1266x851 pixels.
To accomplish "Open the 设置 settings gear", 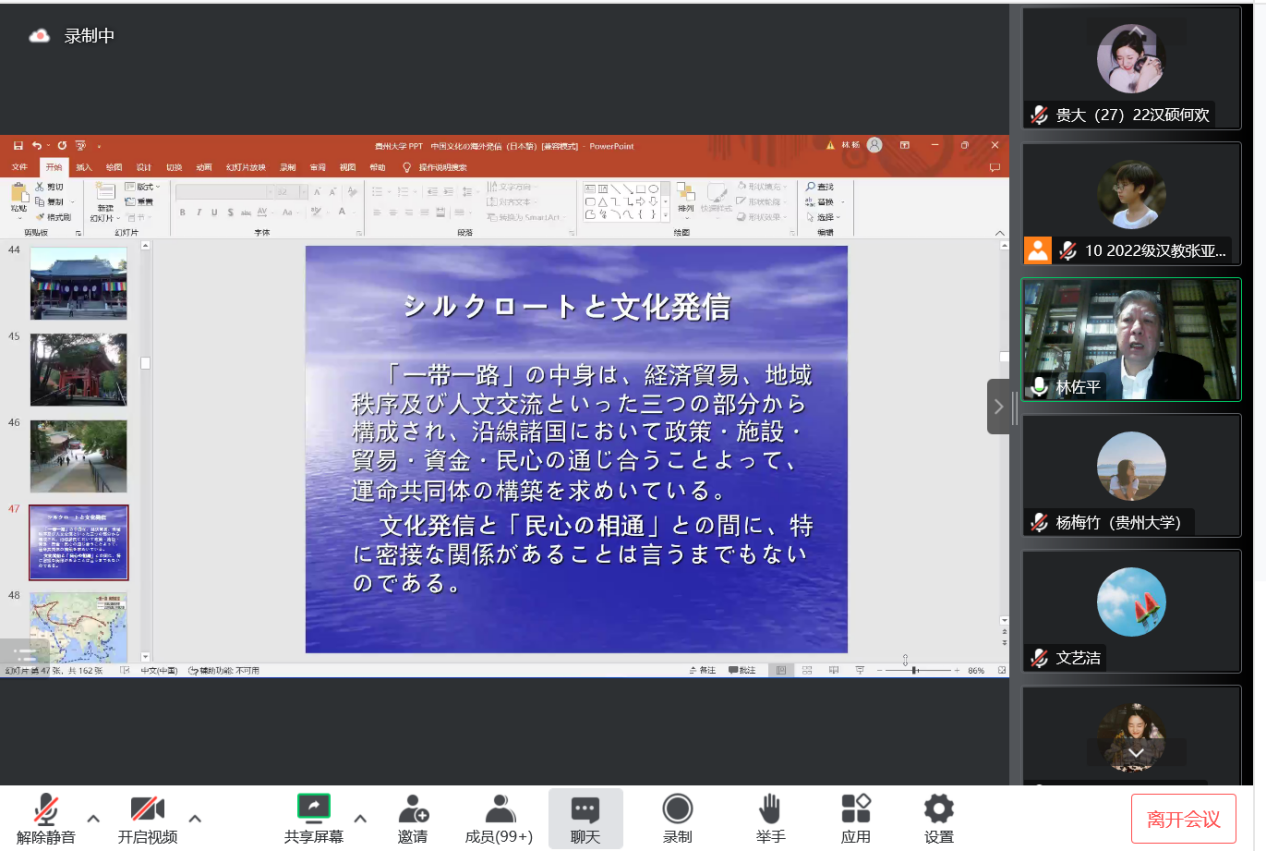I will click(x=938, y=818).
